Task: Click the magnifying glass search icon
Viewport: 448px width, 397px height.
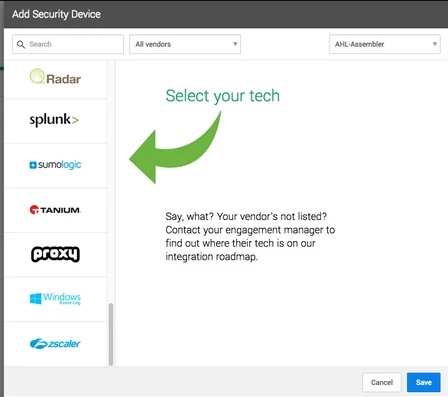Action: [x=21, y=44]
